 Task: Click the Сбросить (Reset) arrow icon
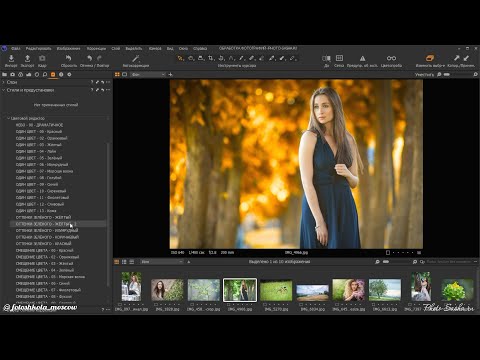coord(68,58)
